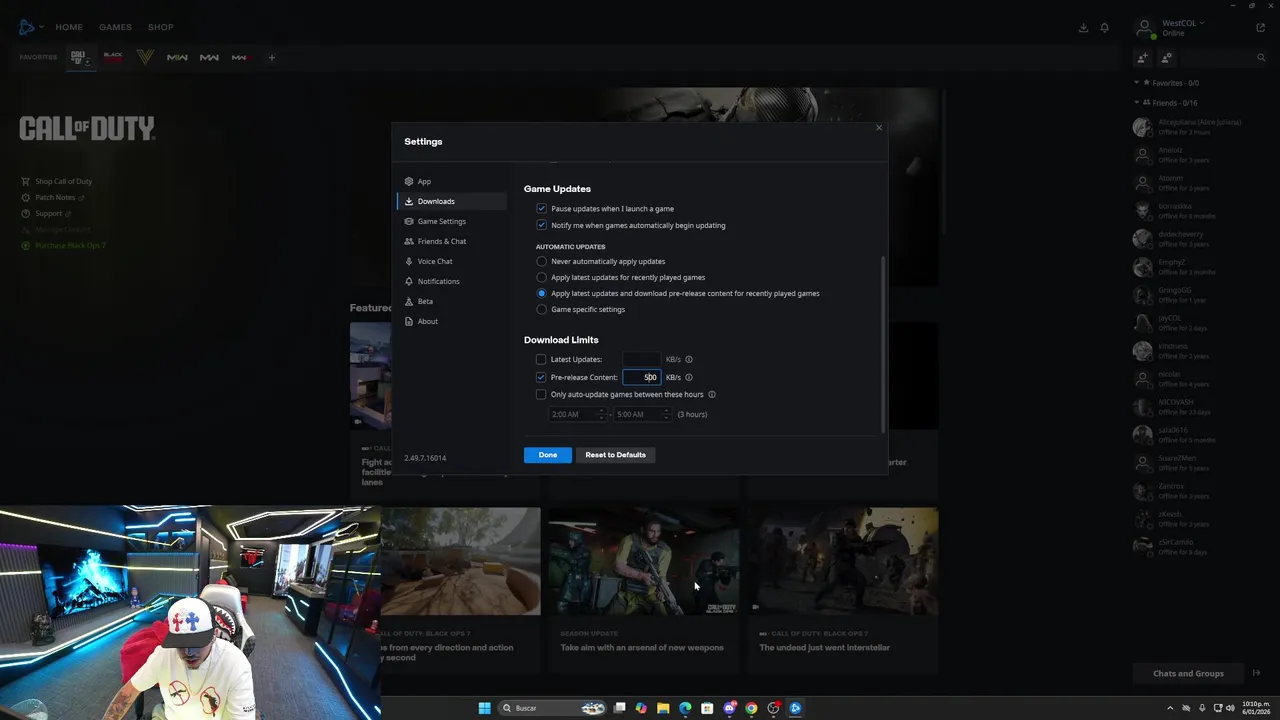Open Microsoft Edge from the taskbar
The image size is (1280, 720).
pos(685,708)
